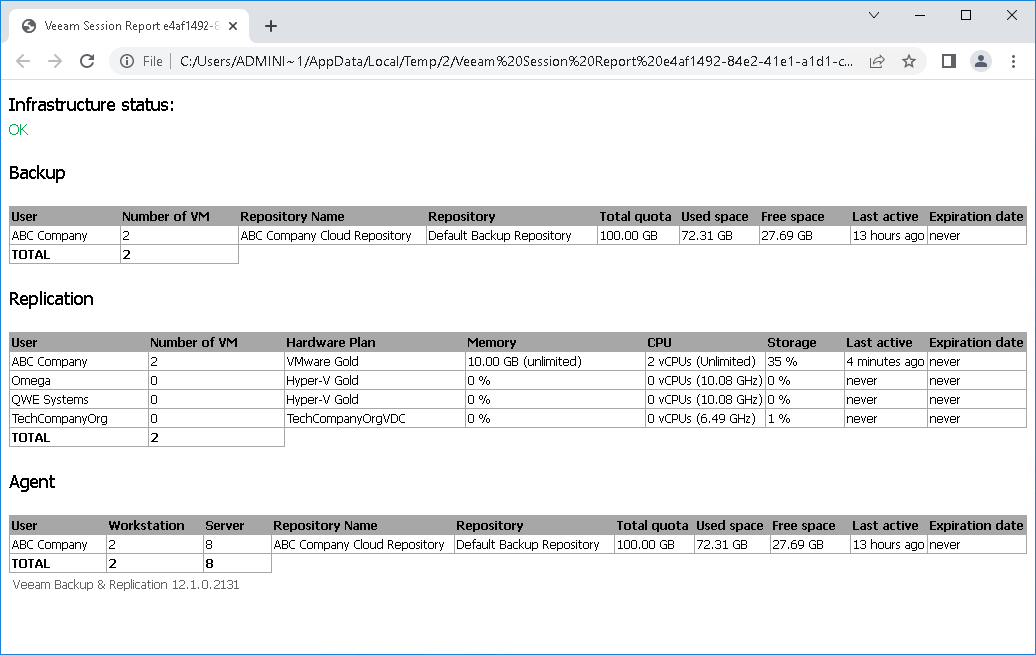This screenshot has width=1036, height=655.
Task: Click the share page icon
Action: pos(877,61)
